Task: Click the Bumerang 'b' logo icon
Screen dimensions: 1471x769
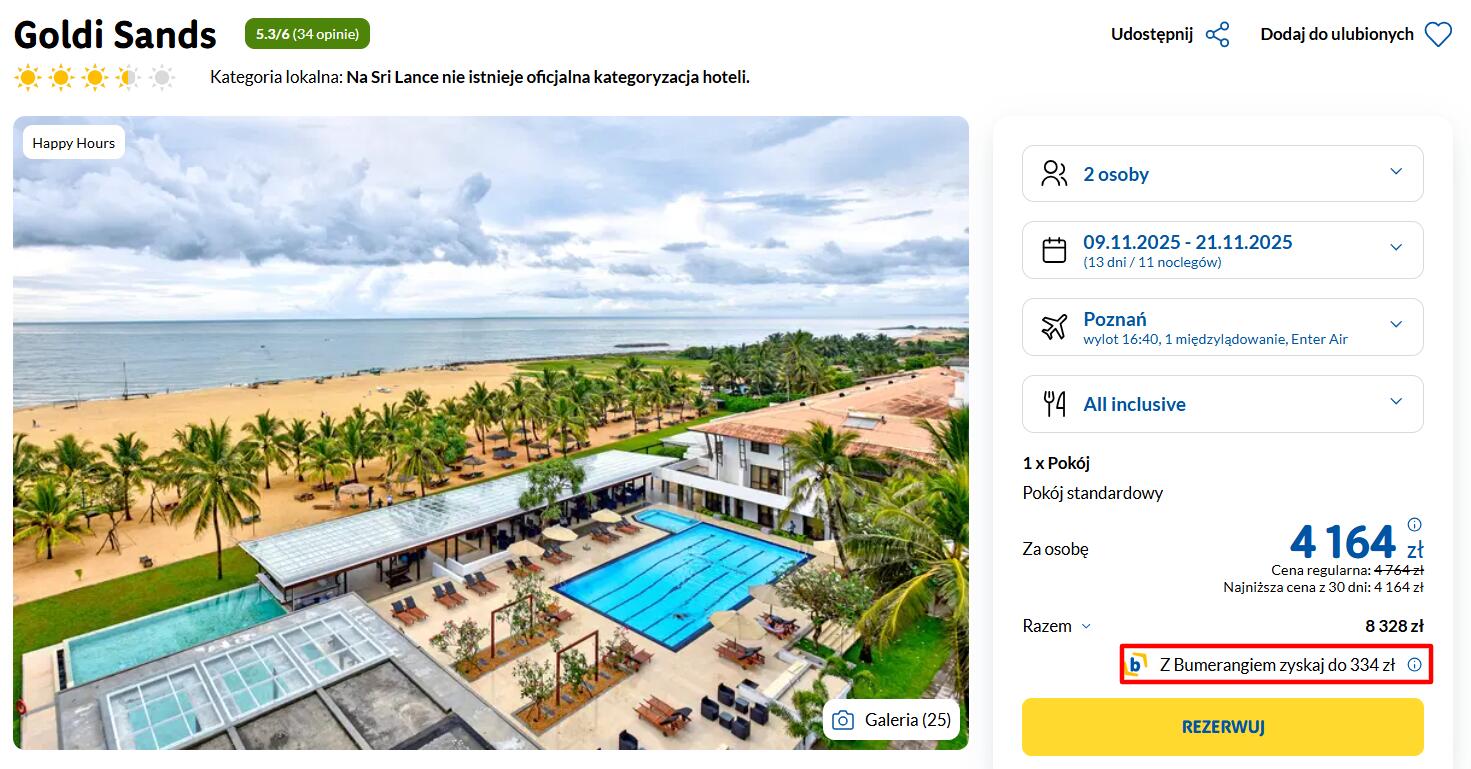Action: (x=1136, y=664)
